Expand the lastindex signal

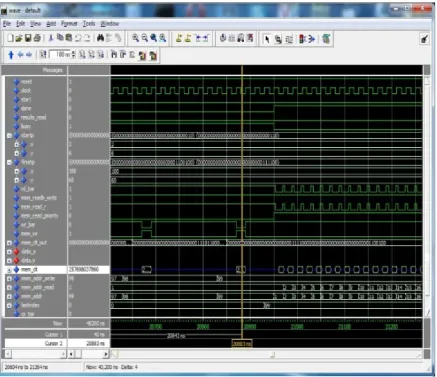tap(9, 305)
